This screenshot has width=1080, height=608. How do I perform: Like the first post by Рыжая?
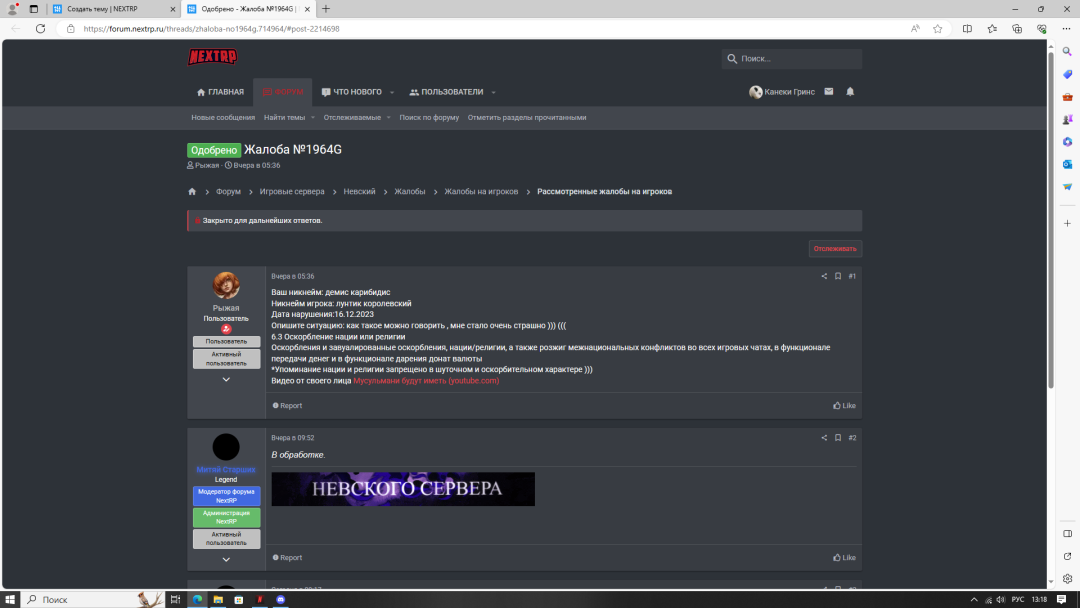click(x=844, y=406)
